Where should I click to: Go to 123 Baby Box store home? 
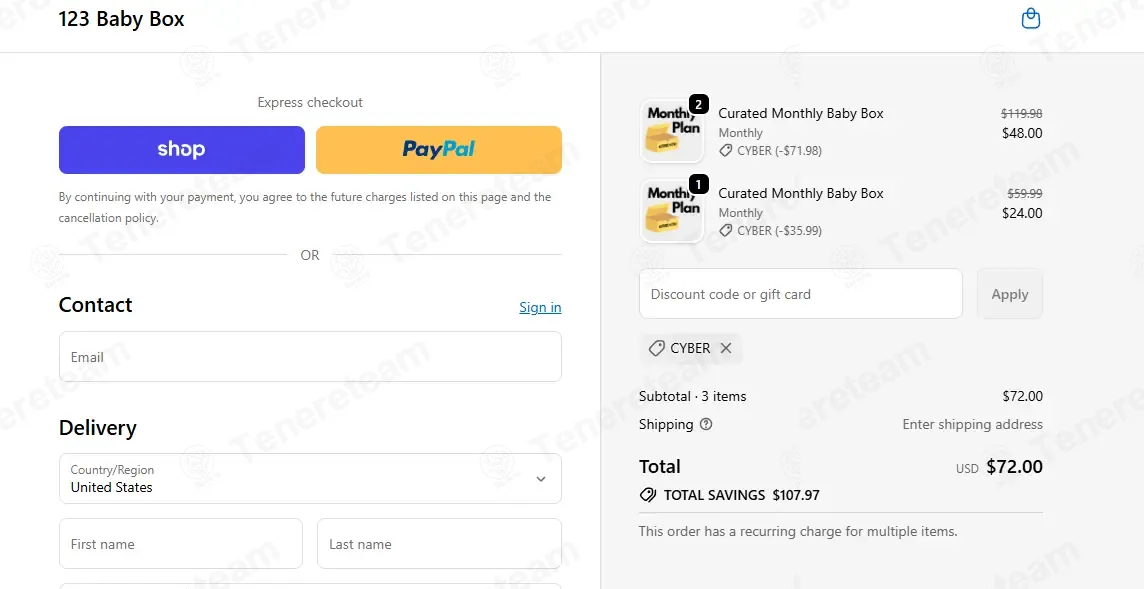[x=121, y=19]
